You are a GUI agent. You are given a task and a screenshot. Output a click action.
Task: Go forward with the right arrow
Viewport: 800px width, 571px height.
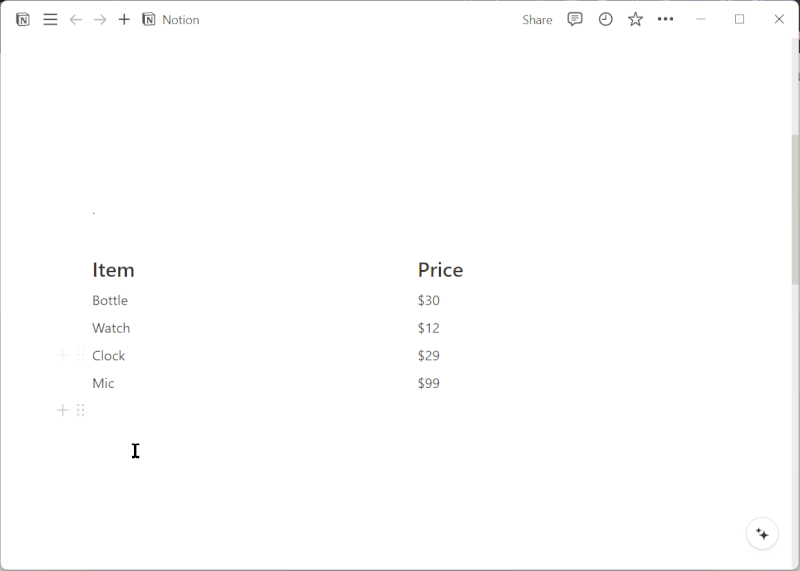100,19
